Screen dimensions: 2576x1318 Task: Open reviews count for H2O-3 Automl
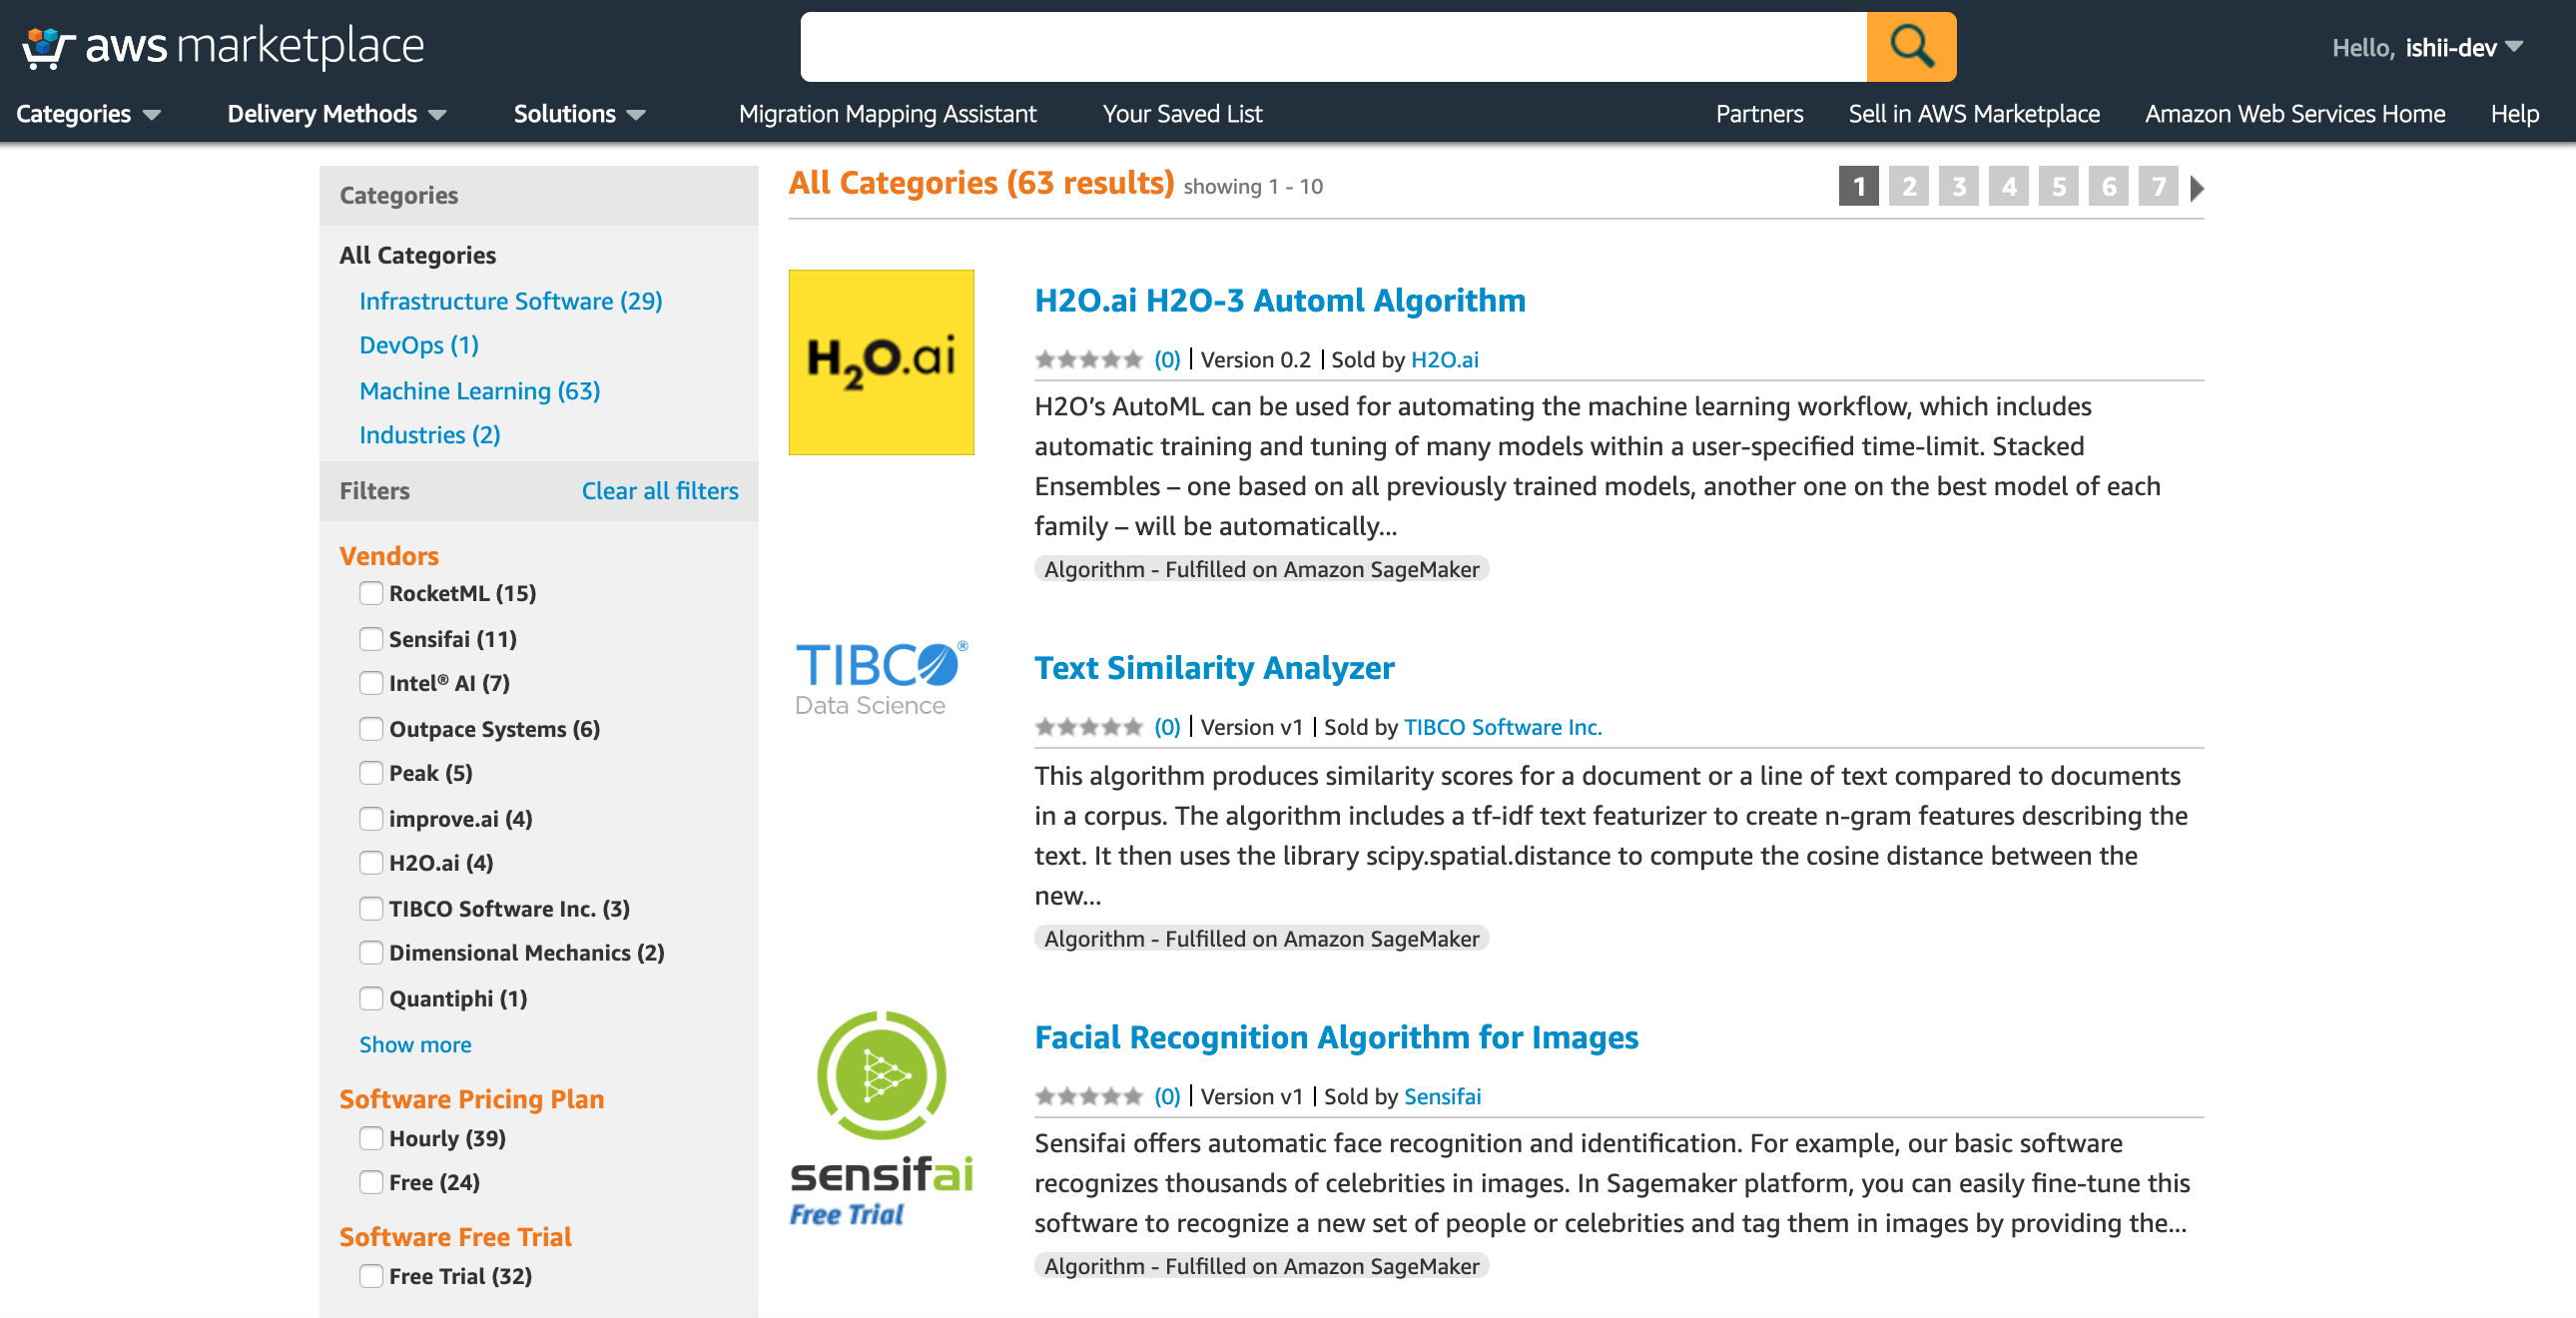coord(1167,359)
